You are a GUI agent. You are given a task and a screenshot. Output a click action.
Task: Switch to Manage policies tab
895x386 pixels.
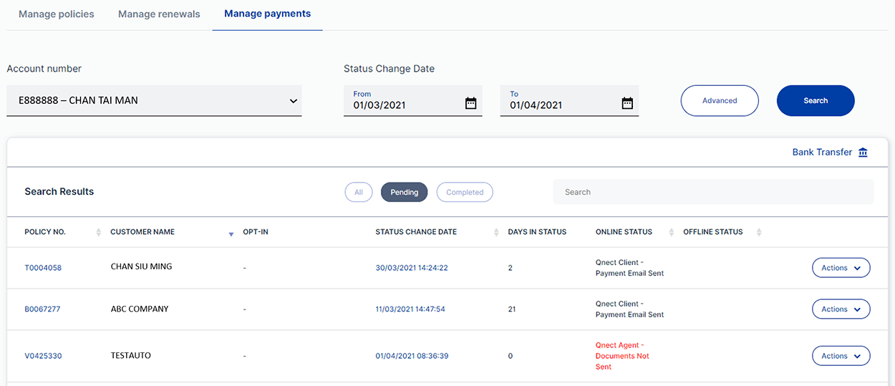coord(57,14)
